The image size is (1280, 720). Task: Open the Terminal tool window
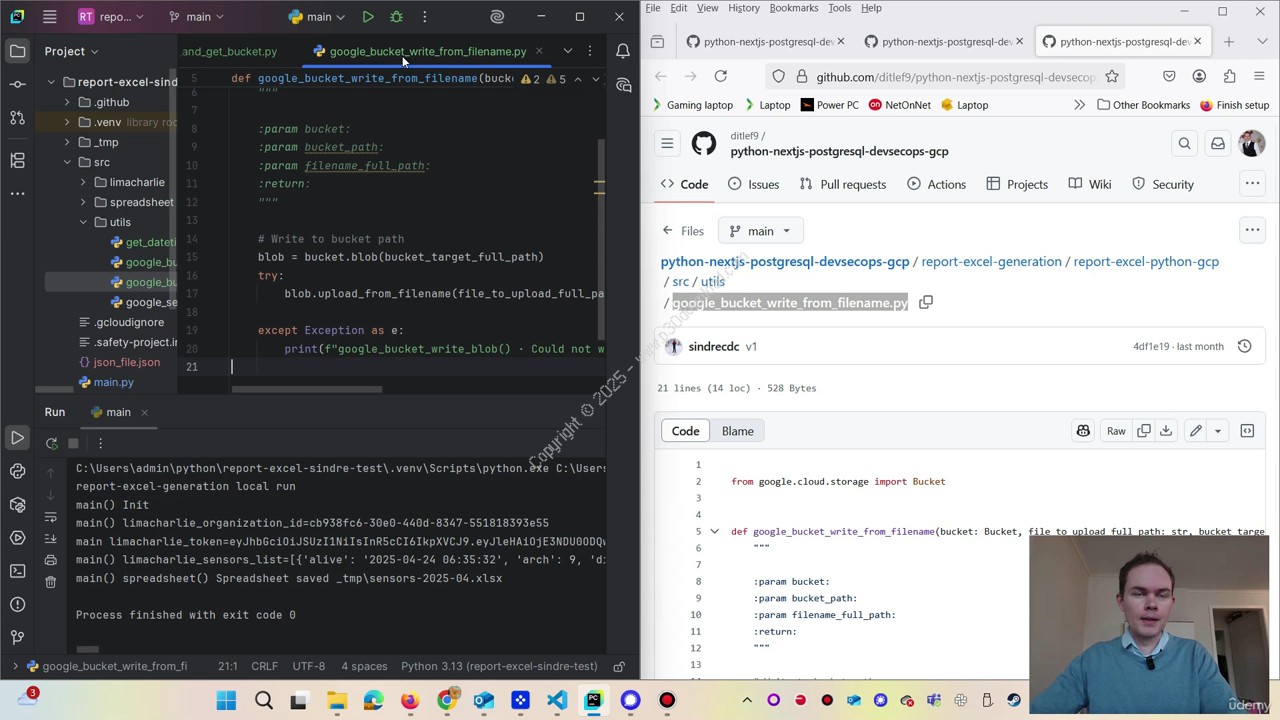click(x=17, y=571)
